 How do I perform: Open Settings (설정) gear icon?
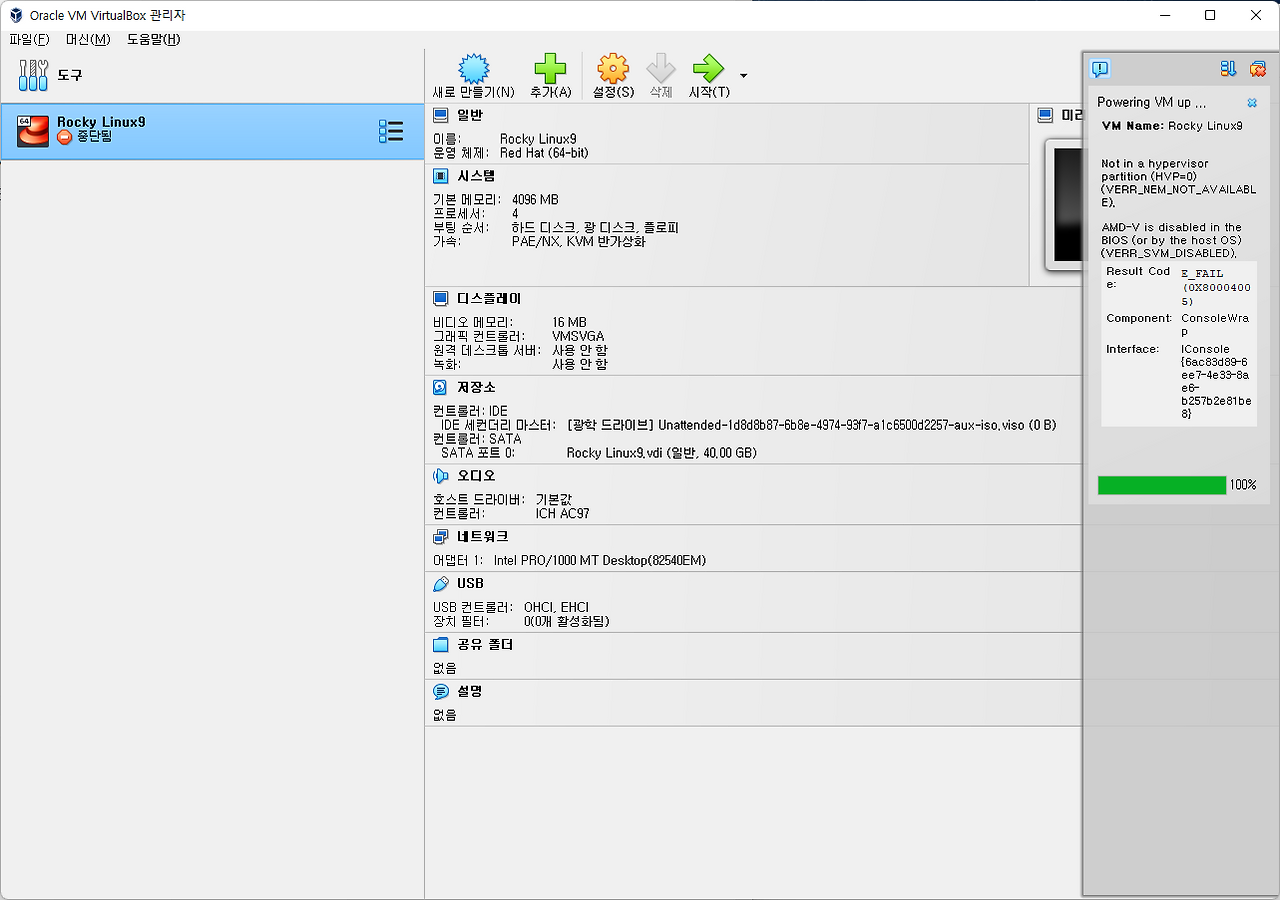click(613, 69)
